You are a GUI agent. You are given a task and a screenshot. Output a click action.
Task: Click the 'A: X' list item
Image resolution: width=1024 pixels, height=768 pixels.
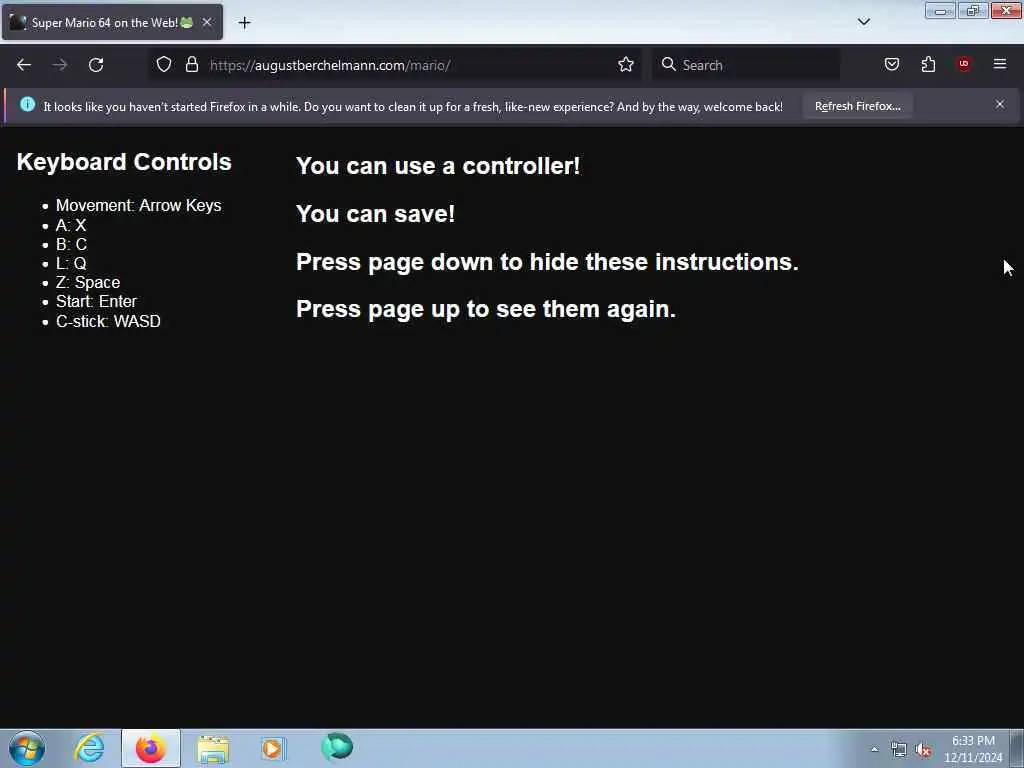pyautogui.click(x=71, y=225)
